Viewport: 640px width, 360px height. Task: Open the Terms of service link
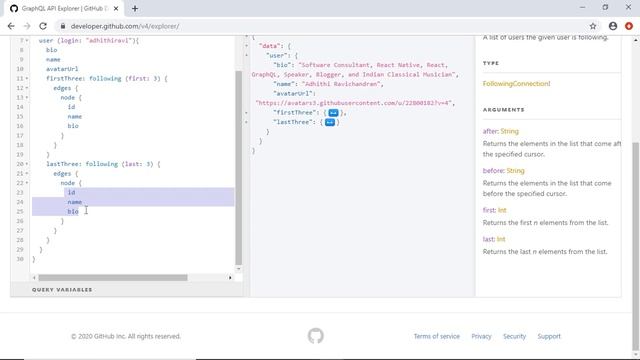click(436, 336)
